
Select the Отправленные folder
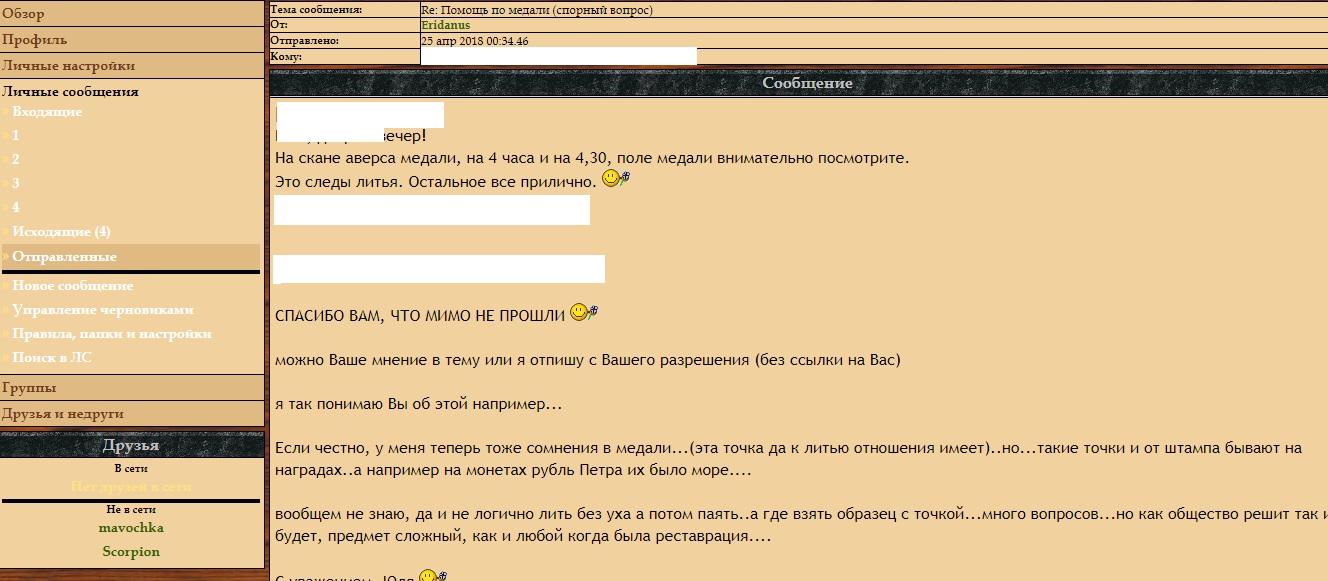point(64,257)
